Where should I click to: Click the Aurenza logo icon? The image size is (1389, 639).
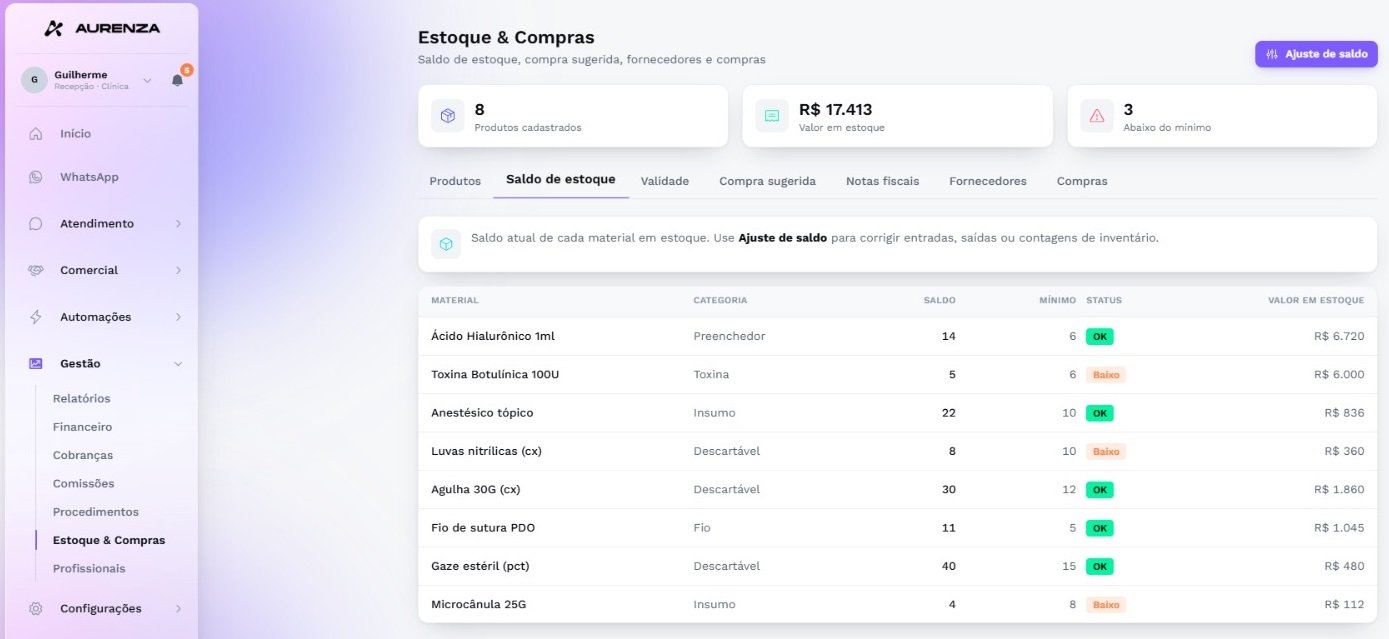click(54, 28)
